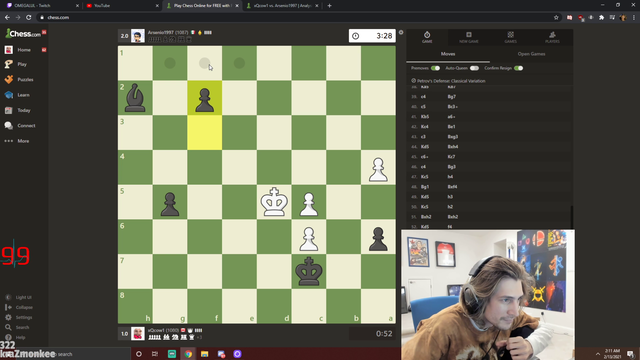The height and width of the screenshot is (360, 640).
Task: Go back in browser history
Action: pyautogui.click(x=7, y=17)
